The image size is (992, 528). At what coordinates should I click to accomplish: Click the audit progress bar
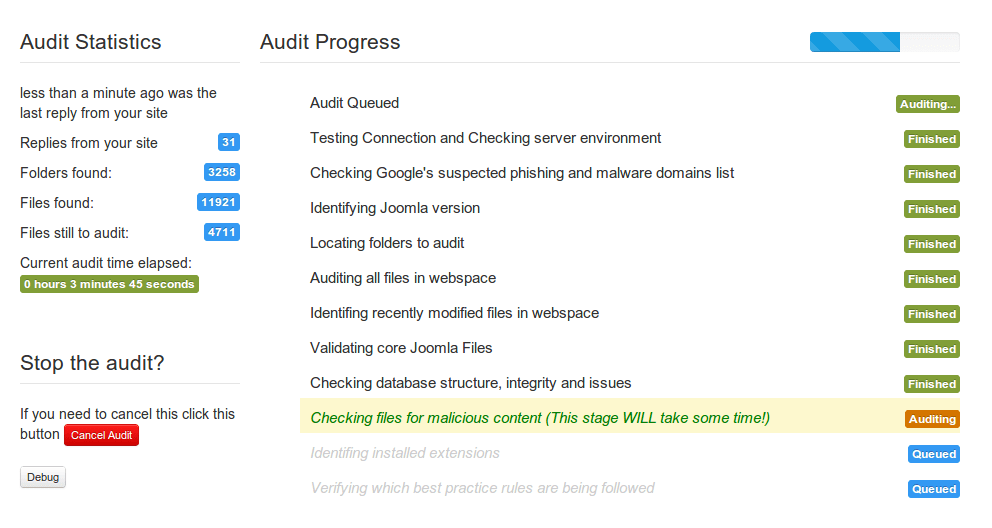(884, 42)
